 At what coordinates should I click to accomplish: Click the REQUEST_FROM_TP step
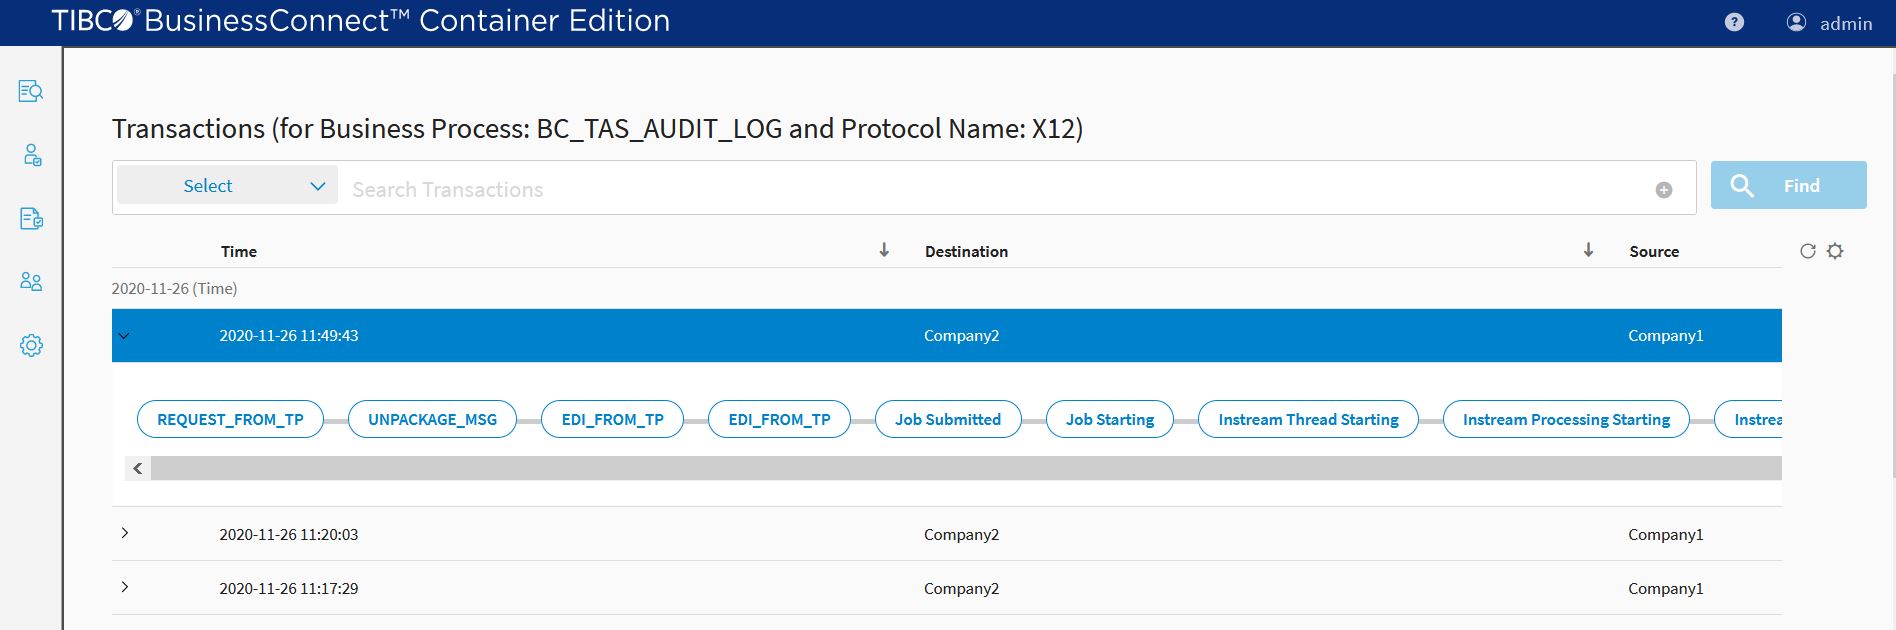pos(230,420)
